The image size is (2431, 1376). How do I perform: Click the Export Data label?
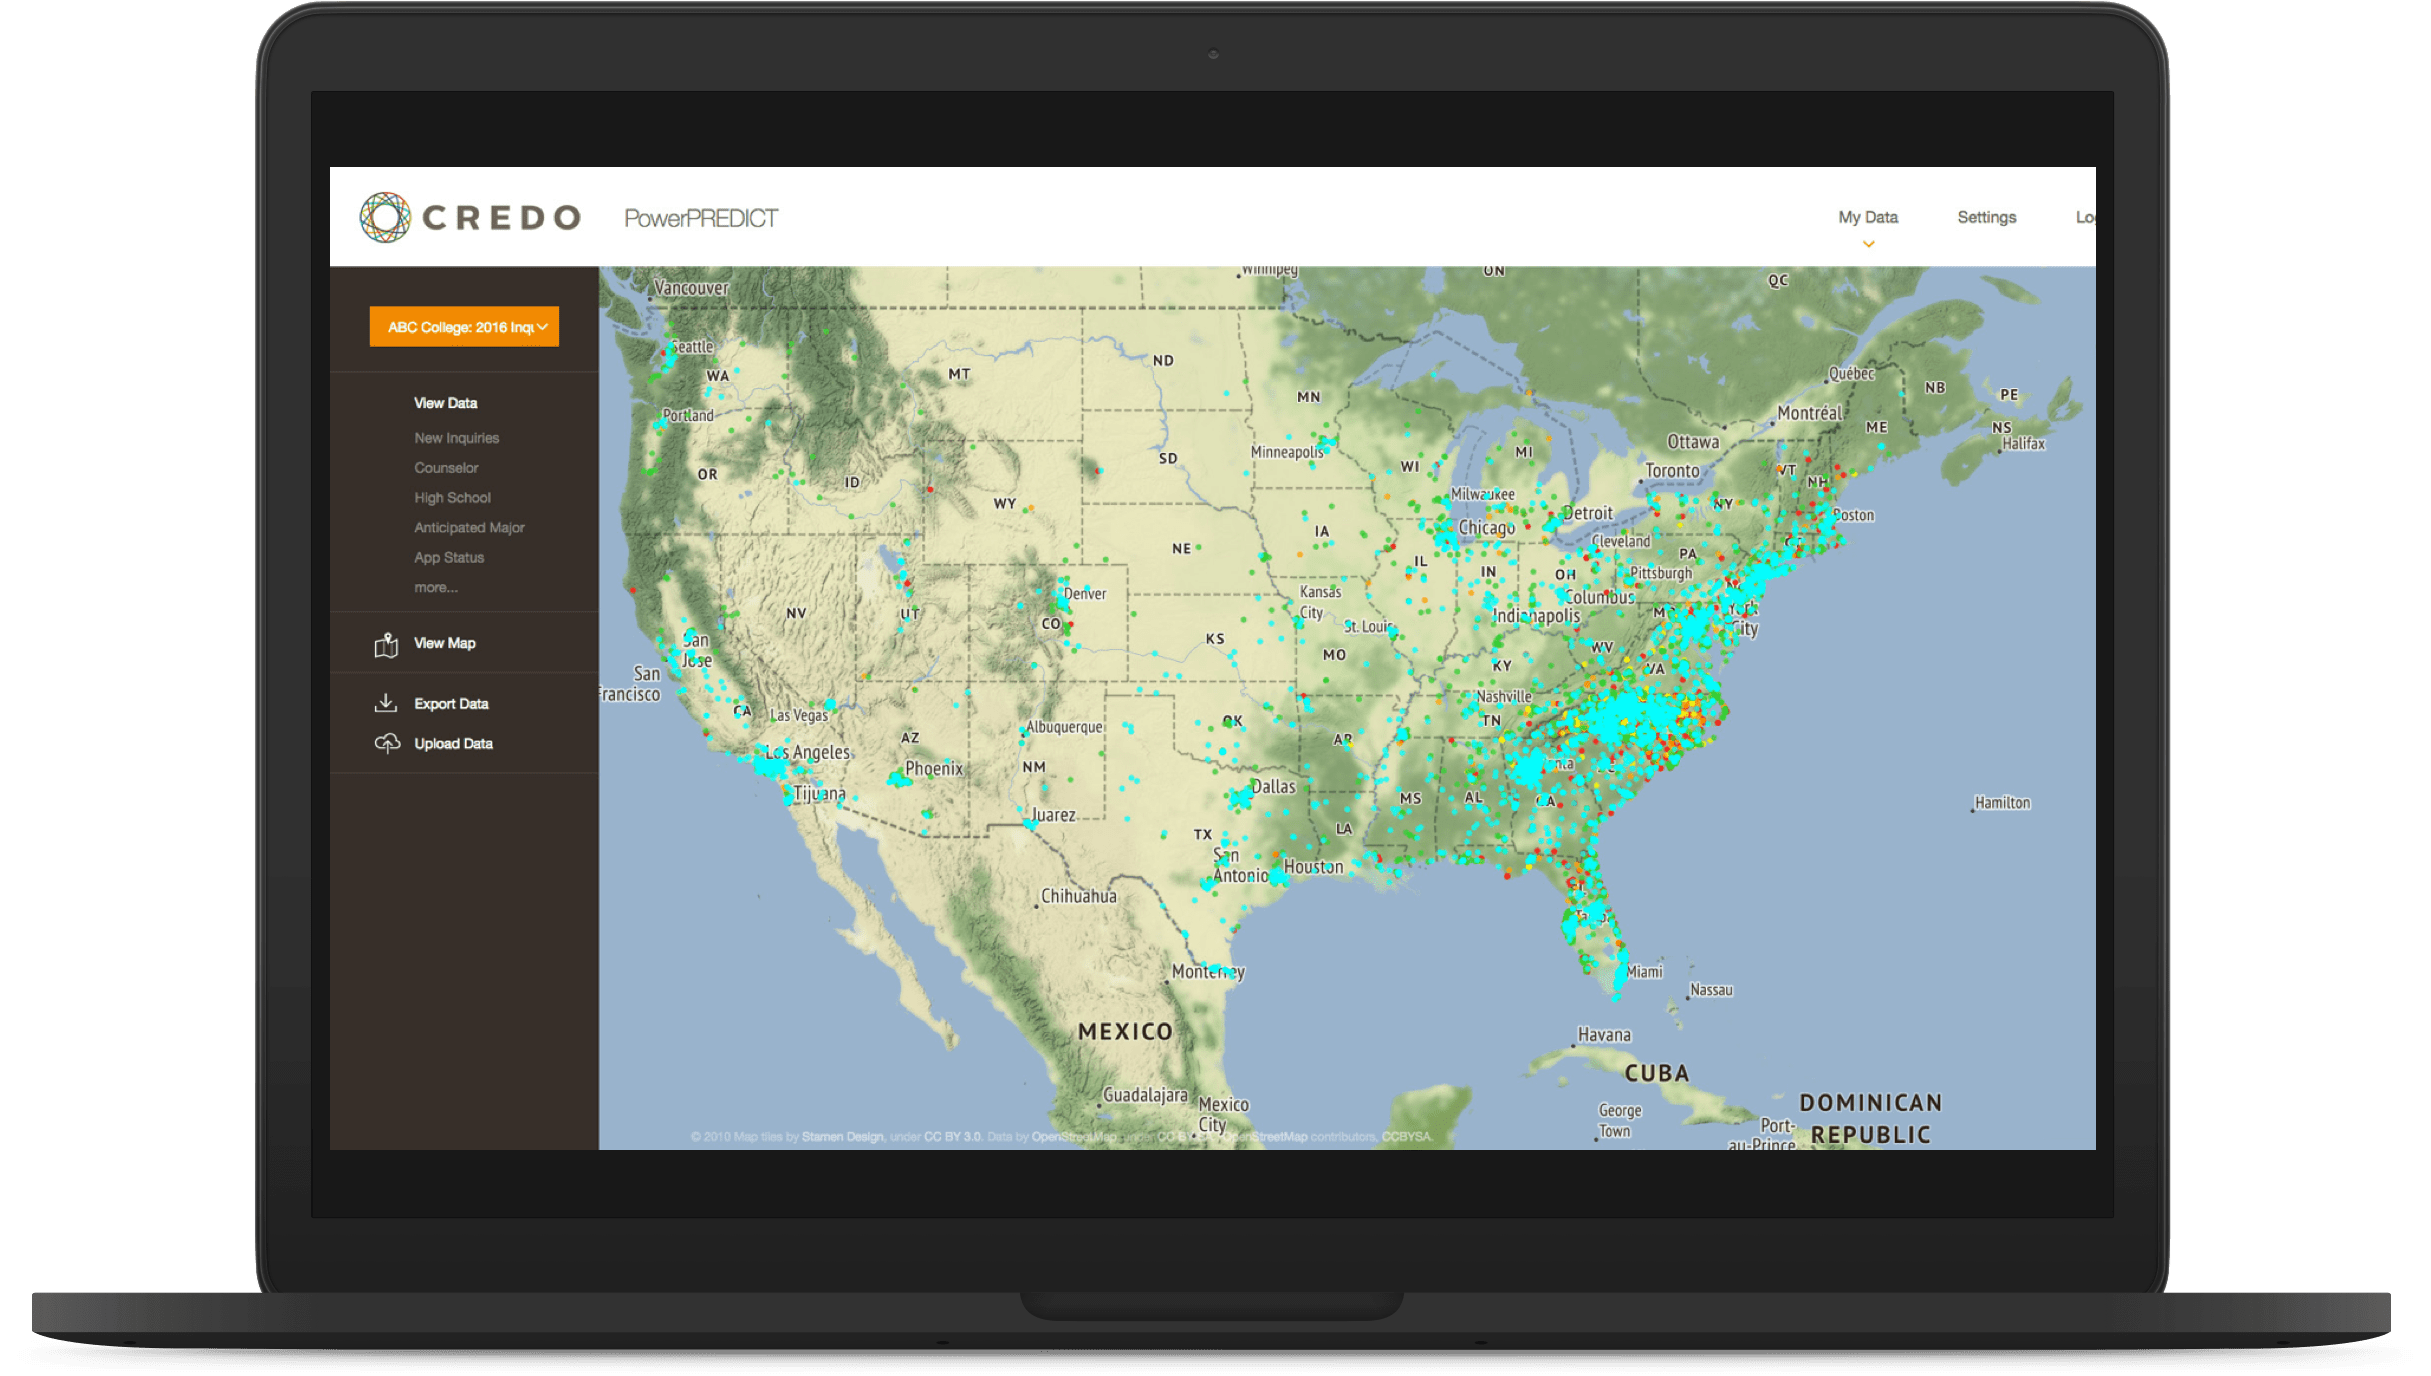pyautogui.click(x=451, y=704)
